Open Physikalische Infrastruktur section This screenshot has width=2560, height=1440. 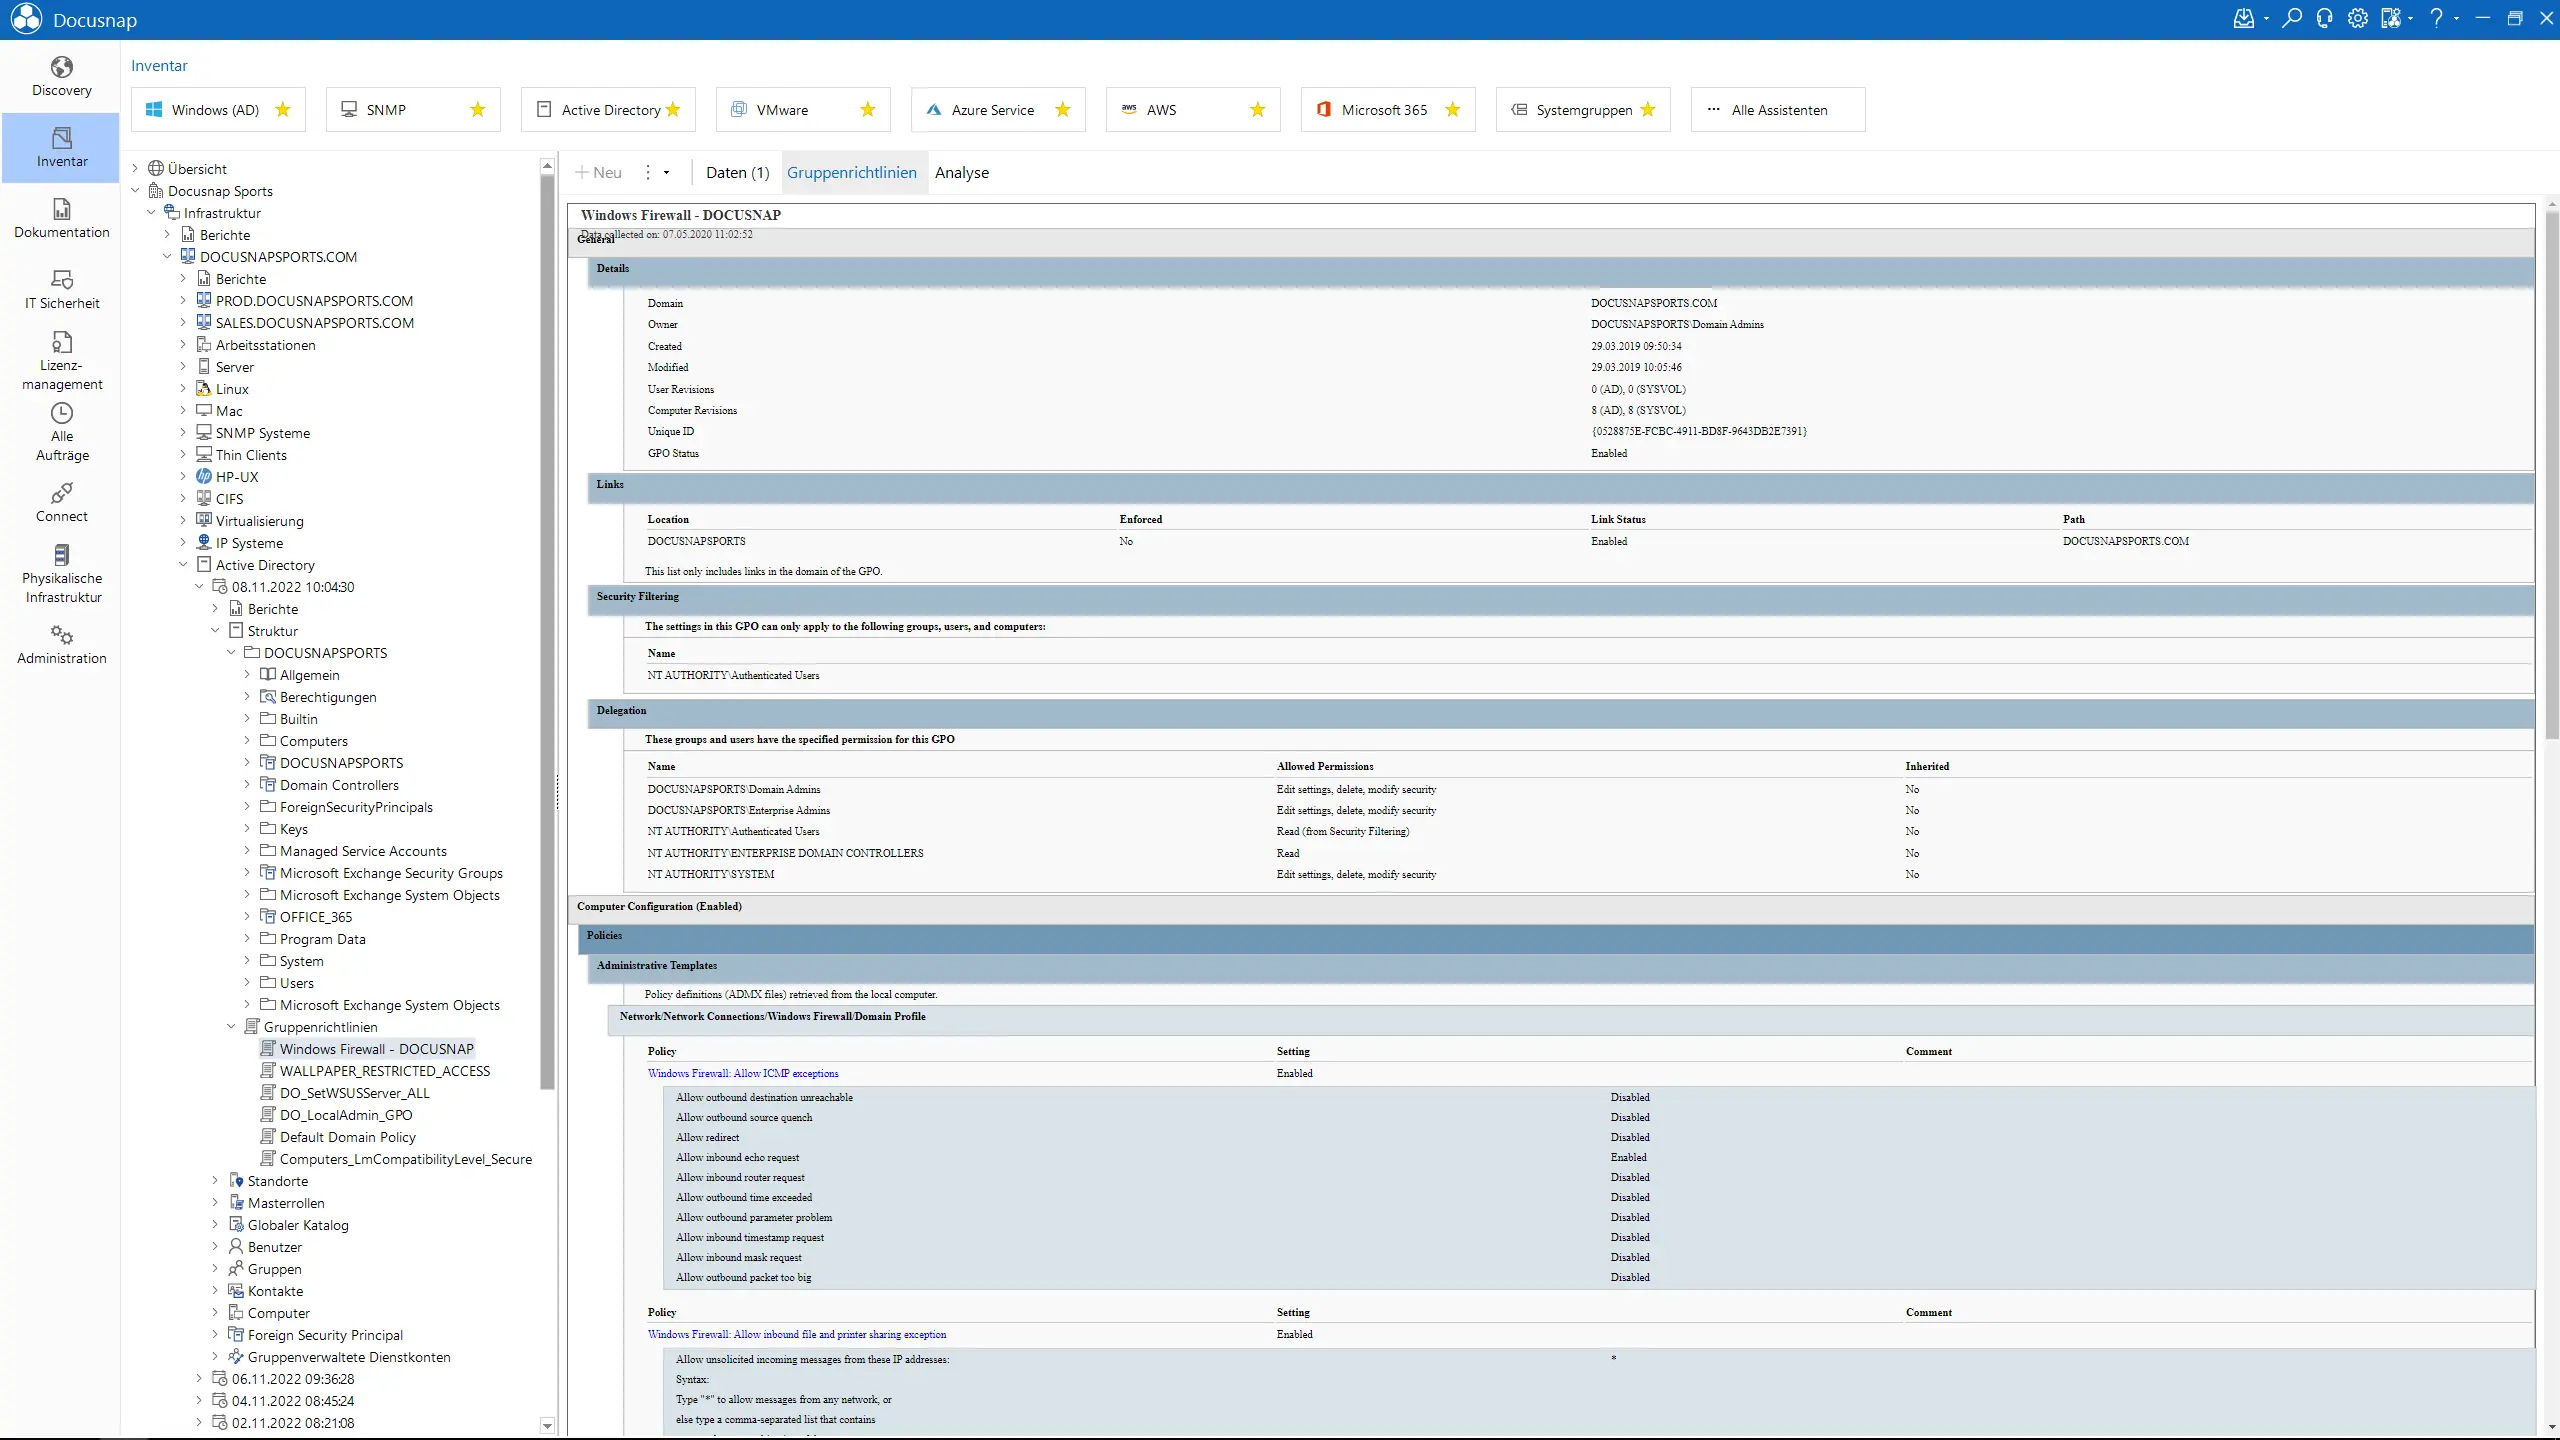[x=61, y=573]
